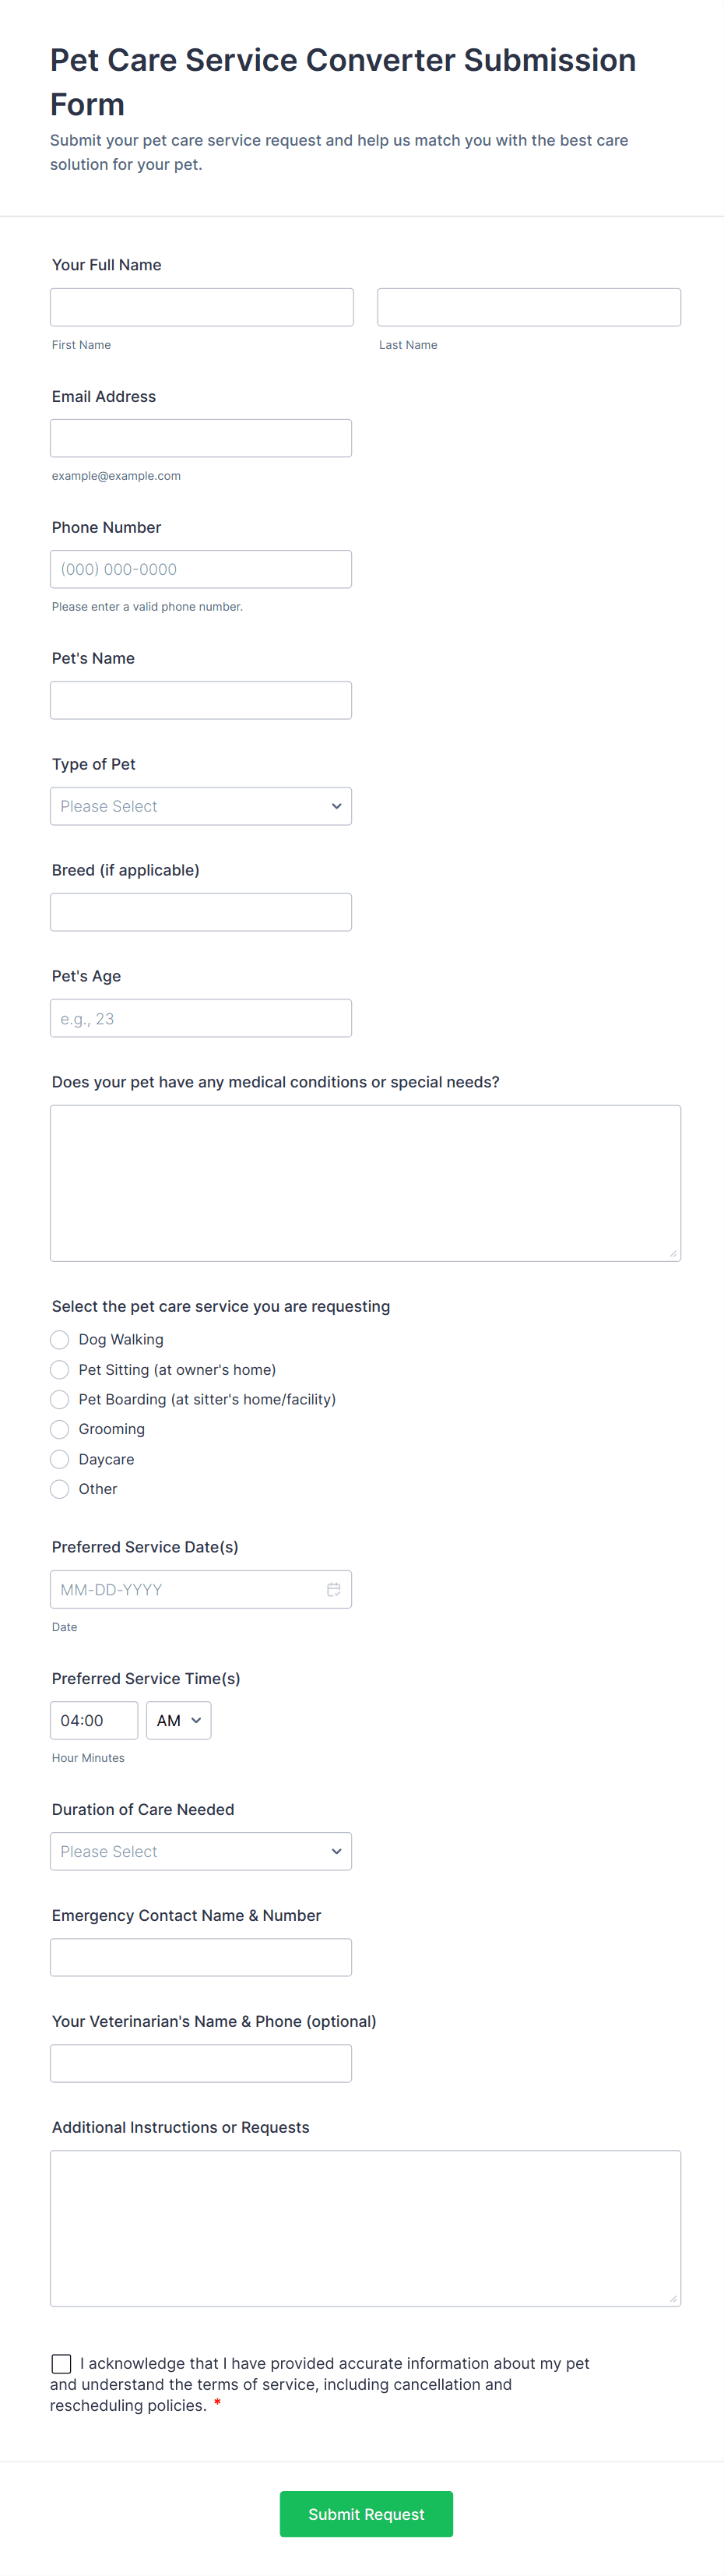Screen dimensions: 724x2576
Task: Click the Phone Number input
Action: (x=201, y=569)
